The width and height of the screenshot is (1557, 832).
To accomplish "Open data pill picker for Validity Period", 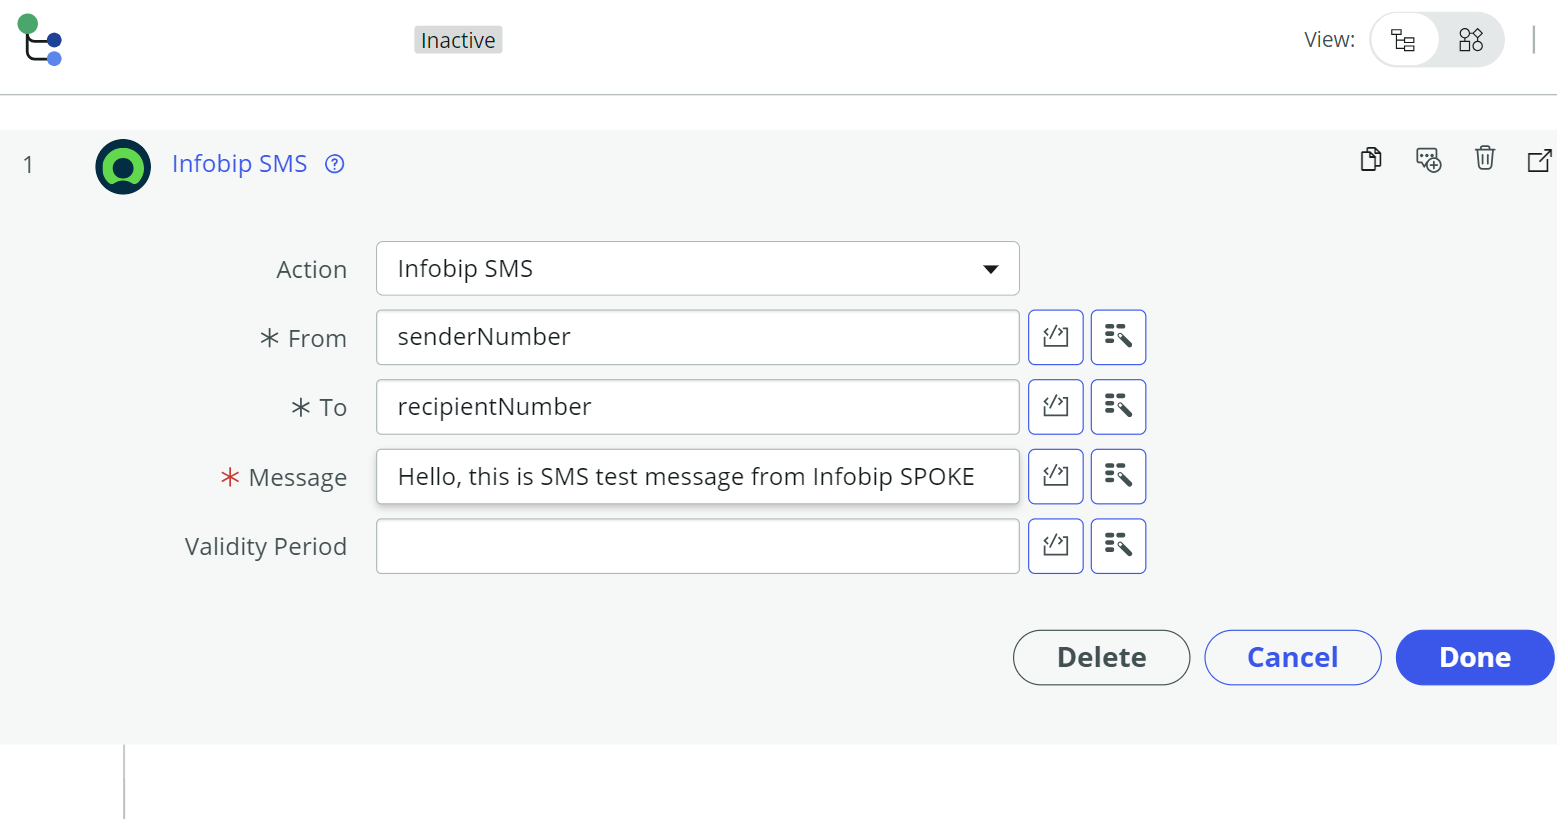I will pyautogui.click(x=1118, y=546).
